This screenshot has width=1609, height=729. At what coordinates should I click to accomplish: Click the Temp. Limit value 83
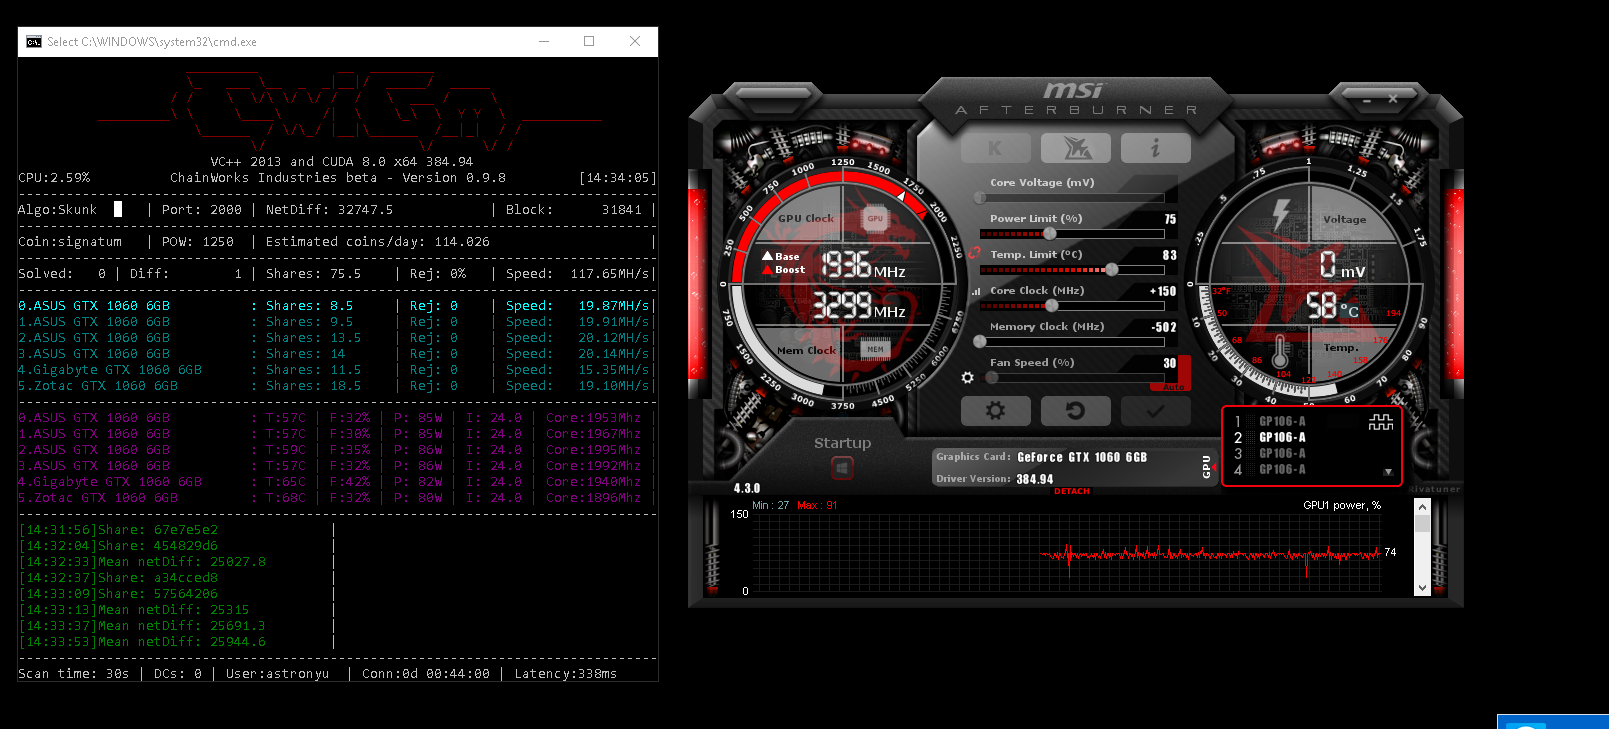[1170, 255]
